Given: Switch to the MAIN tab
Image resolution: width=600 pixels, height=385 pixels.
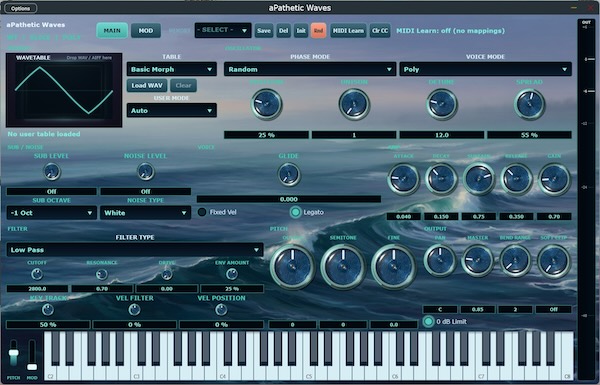Looking at the screenshot, I should coord(112,31).
